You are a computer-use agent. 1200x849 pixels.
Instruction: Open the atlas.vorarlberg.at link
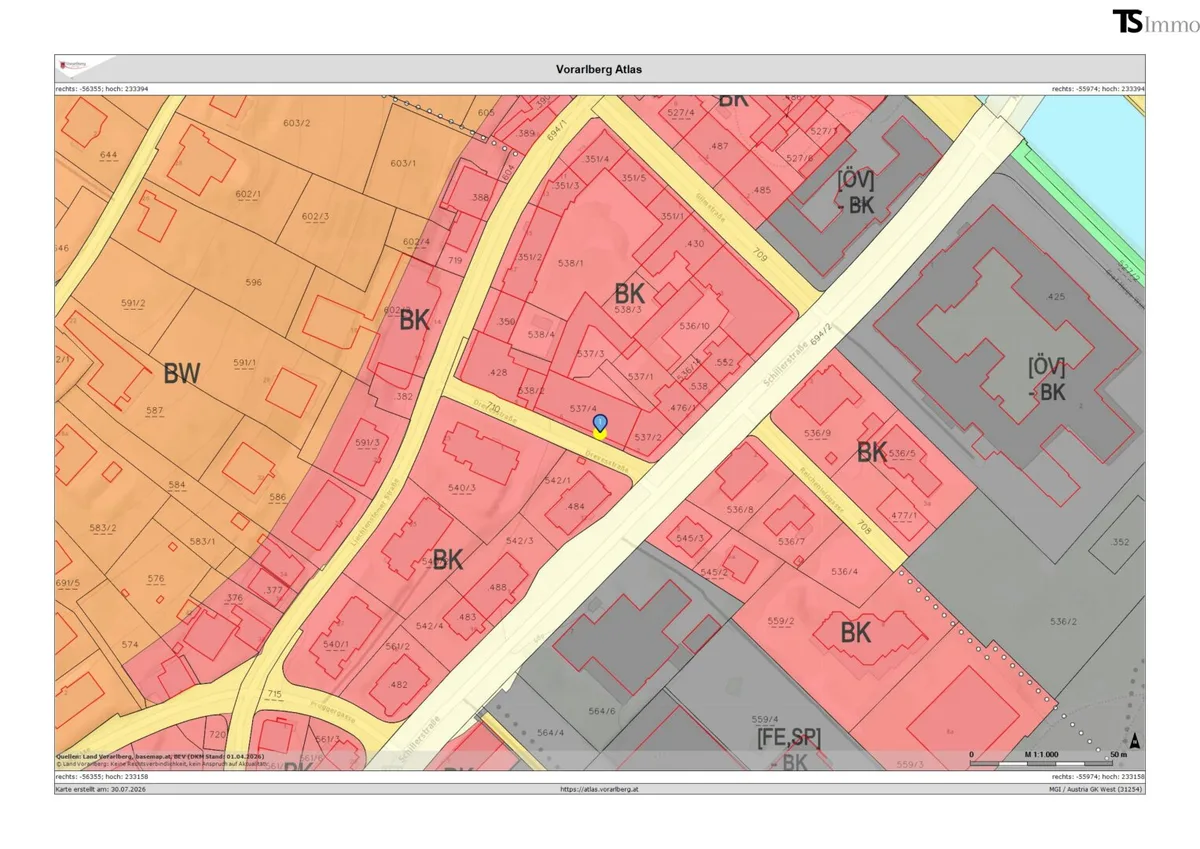(x=599, y=789)
